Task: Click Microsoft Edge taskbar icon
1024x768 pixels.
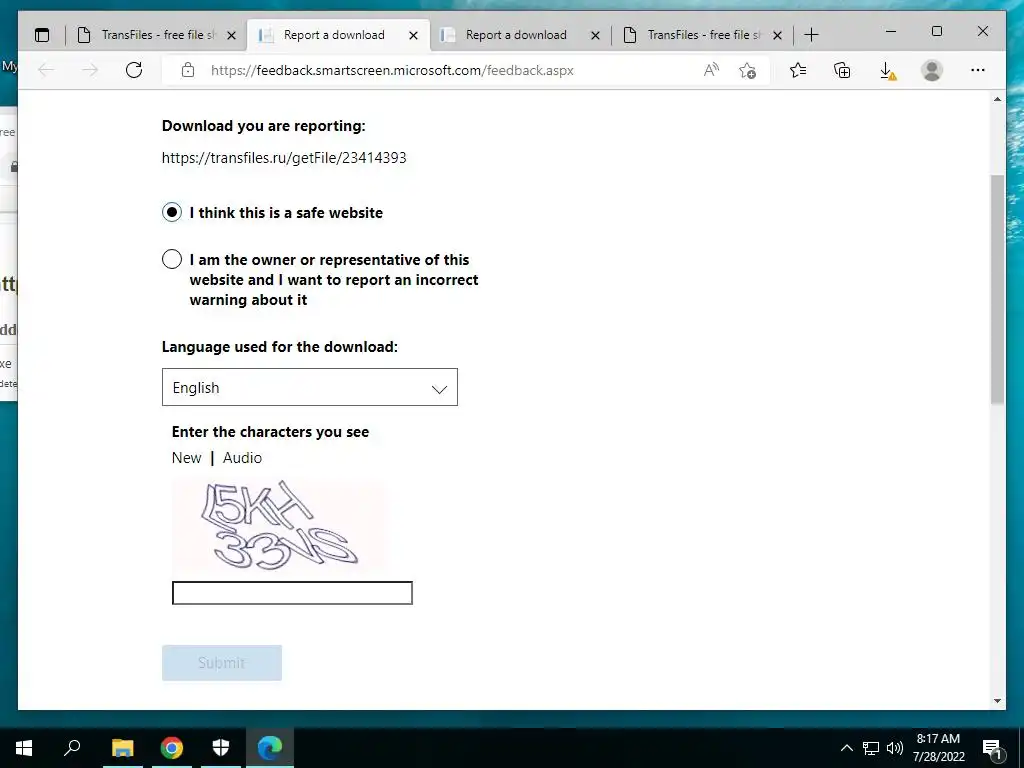Action: click(x=270, y=748)
